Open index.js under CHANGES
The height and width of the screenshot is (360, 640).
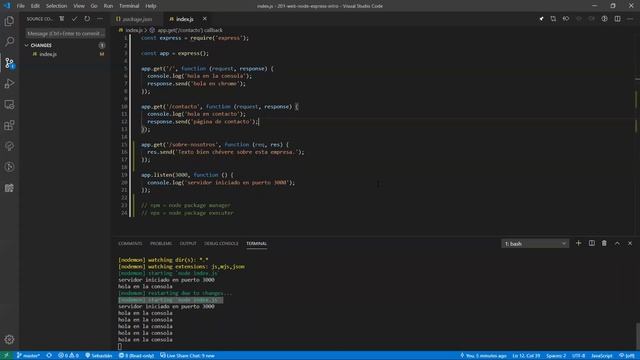pos(65,54)
